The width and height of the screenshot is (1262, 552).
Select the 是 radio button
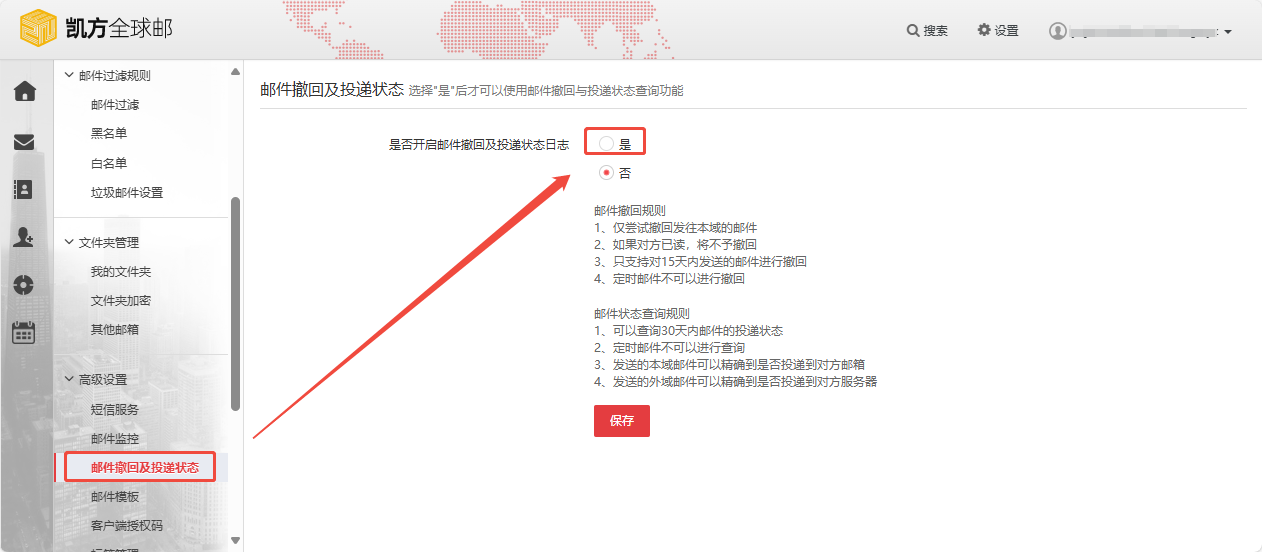tap(606, 144)
